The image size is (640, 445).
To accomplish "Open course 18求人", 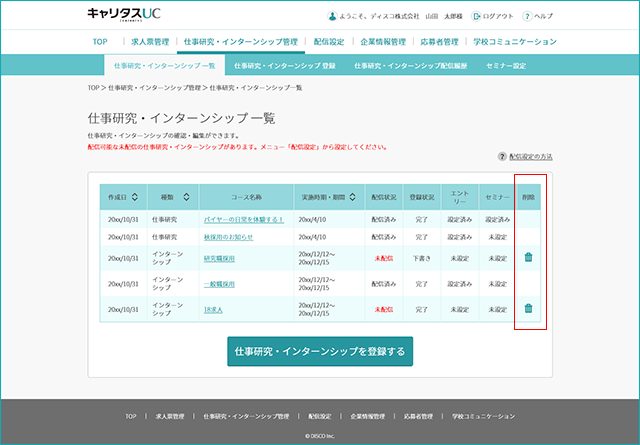I will tap(213, 310).
